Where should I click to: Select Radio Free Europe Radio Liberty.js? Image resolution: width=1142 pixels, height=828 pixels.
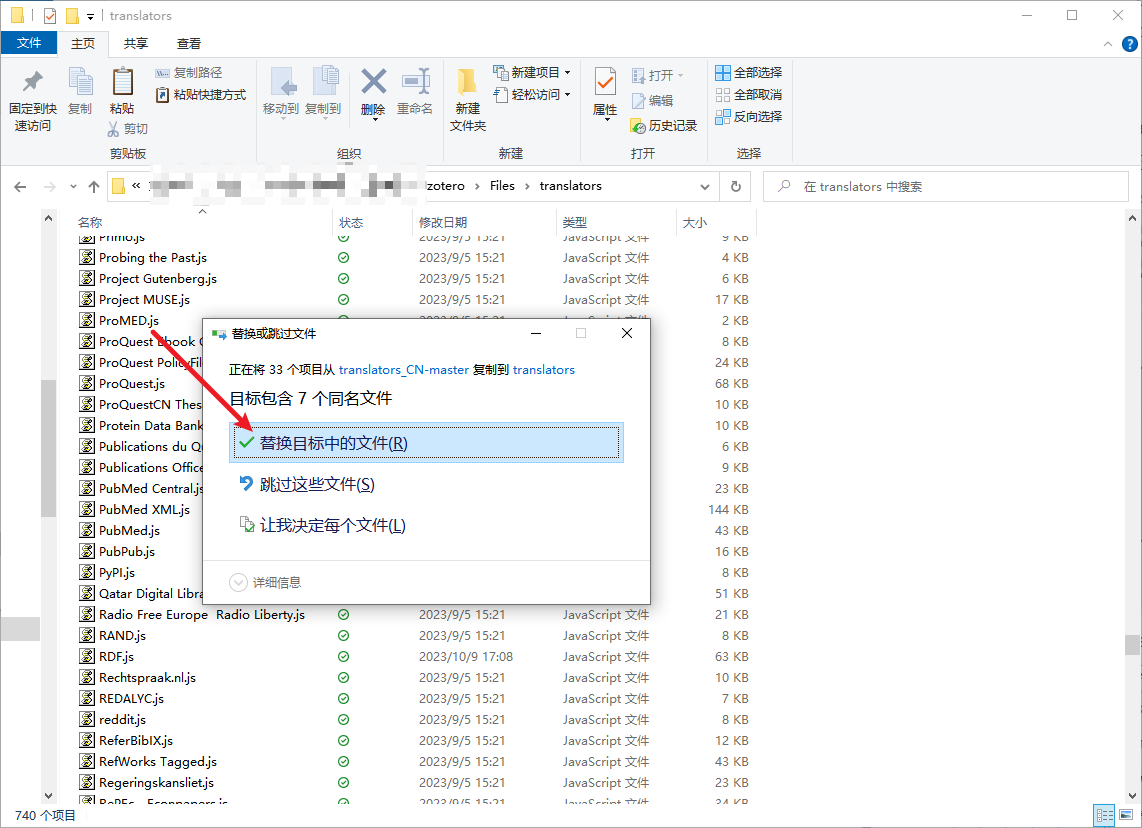click(x=202, y=615)
